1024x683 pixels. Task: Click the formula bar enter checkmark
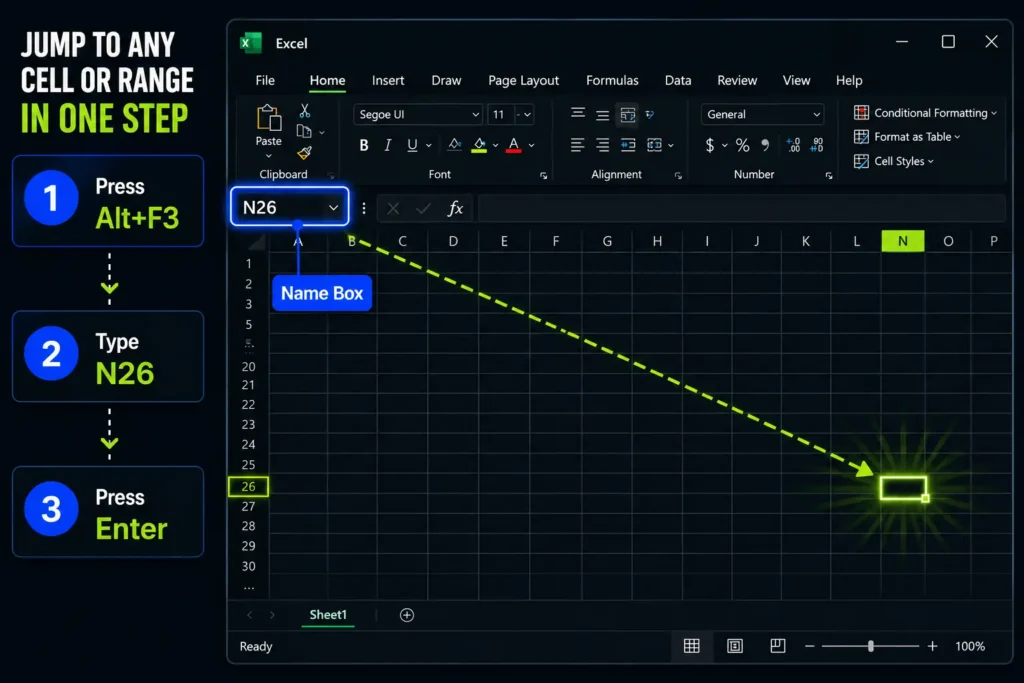423,208
